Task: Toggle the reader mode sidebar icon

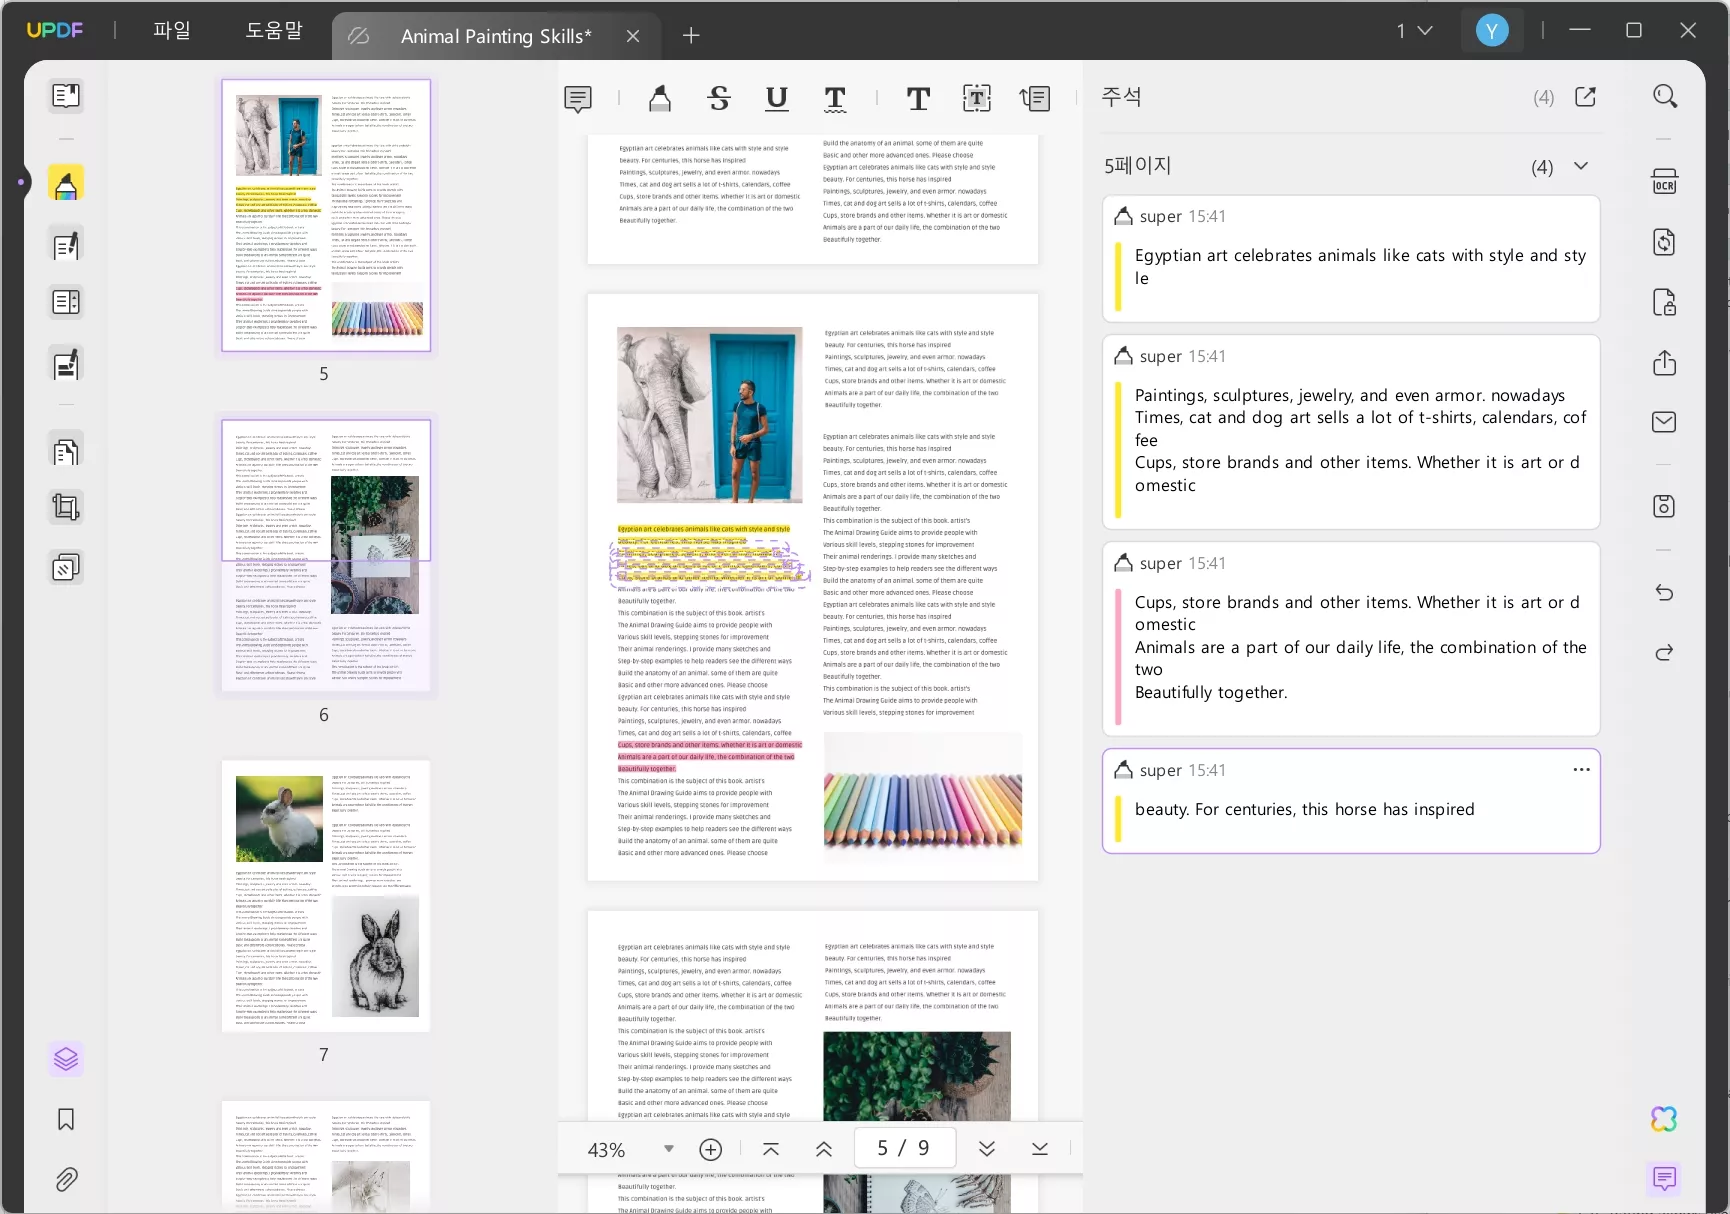Action: coord(66,96)
